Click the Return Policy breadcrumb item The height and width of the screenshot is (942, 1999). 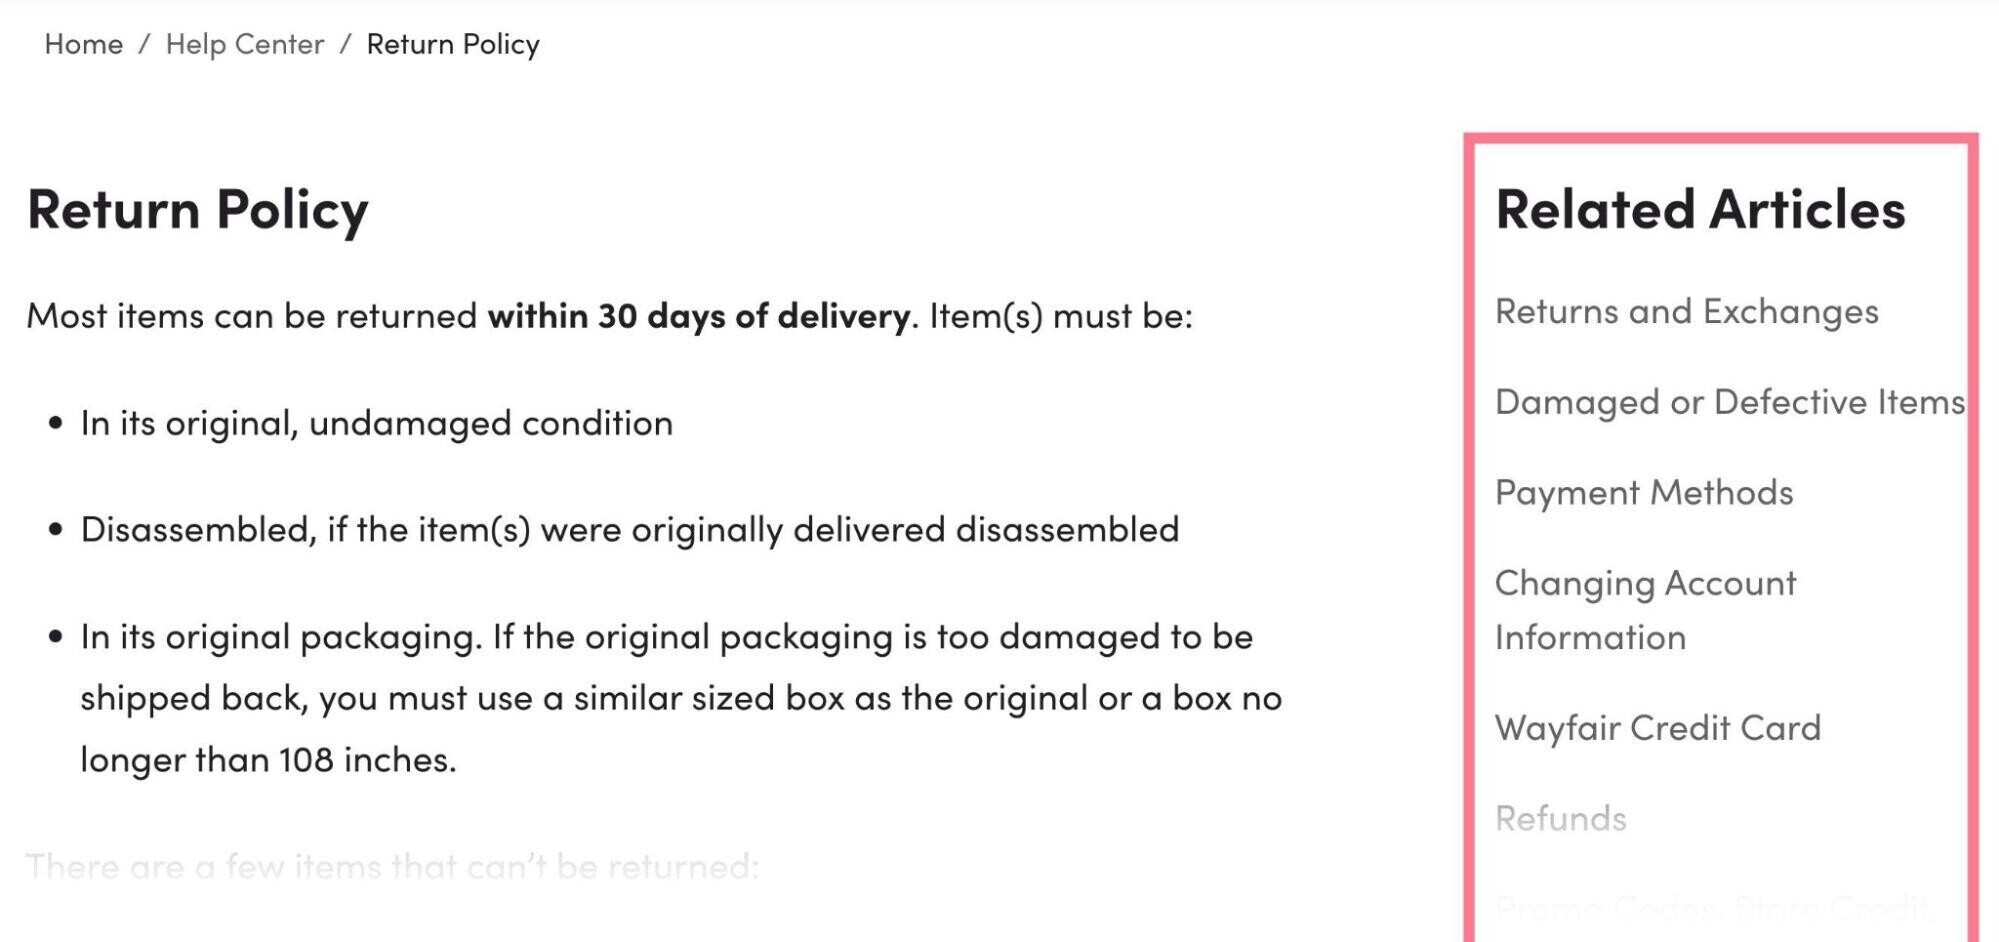coord(453,44)
